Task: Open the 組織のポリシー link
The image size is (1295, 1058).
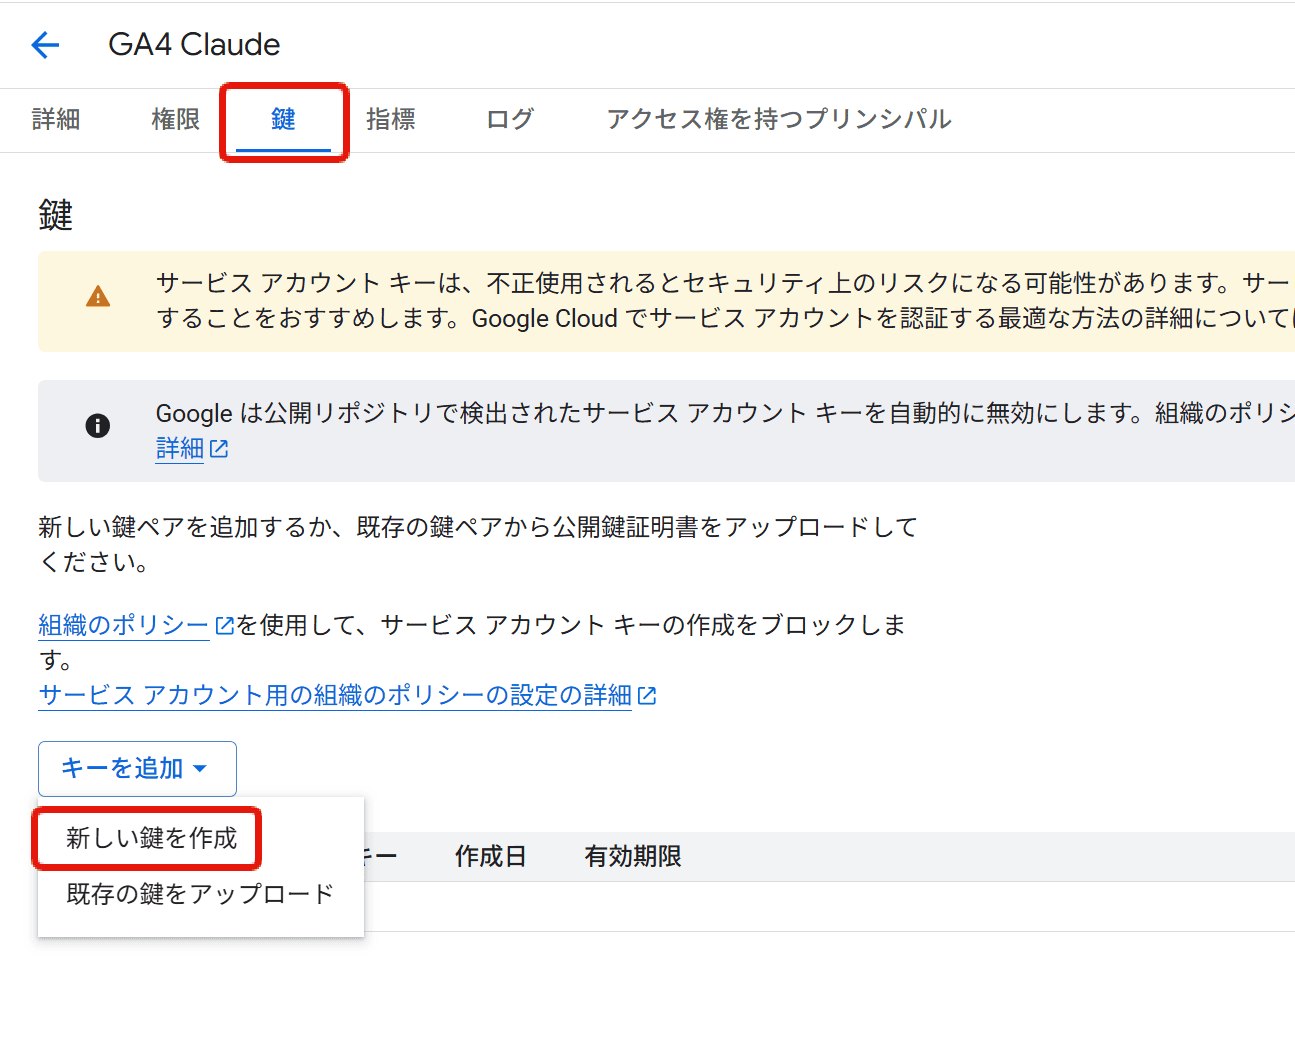Action: 123,626
